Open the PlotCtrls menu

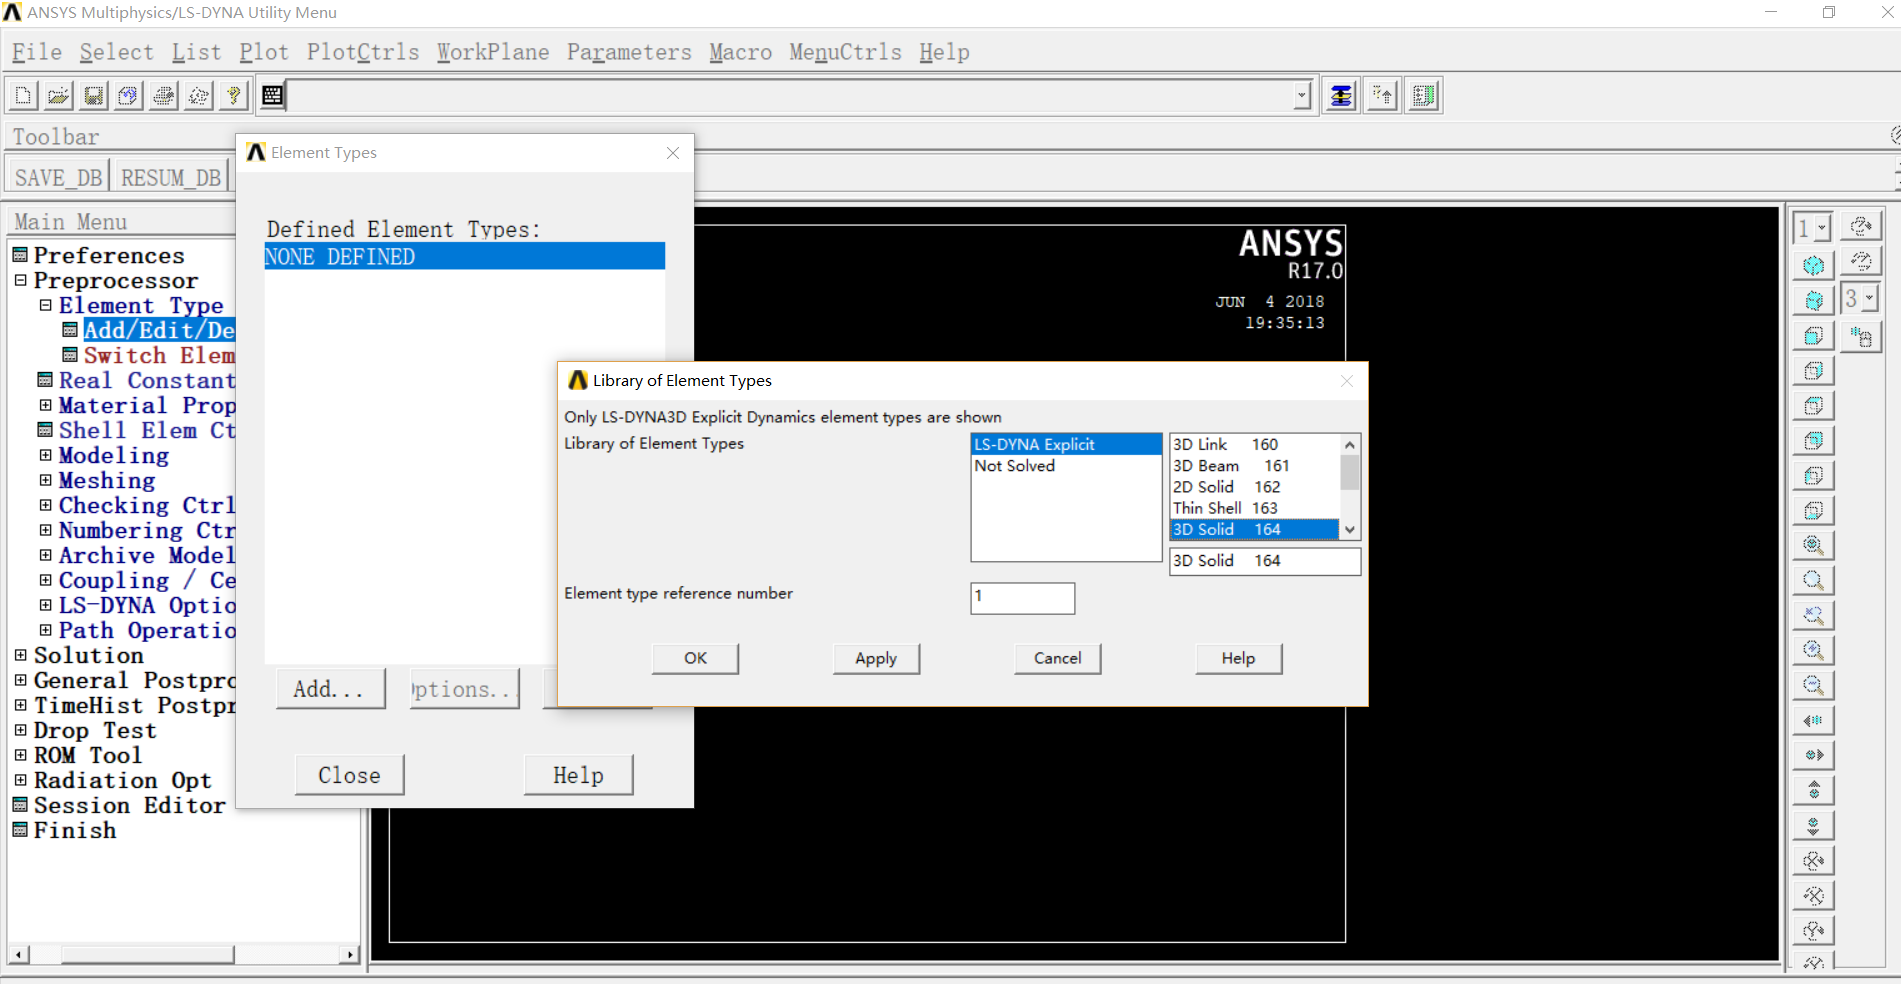tap(363, 52)
